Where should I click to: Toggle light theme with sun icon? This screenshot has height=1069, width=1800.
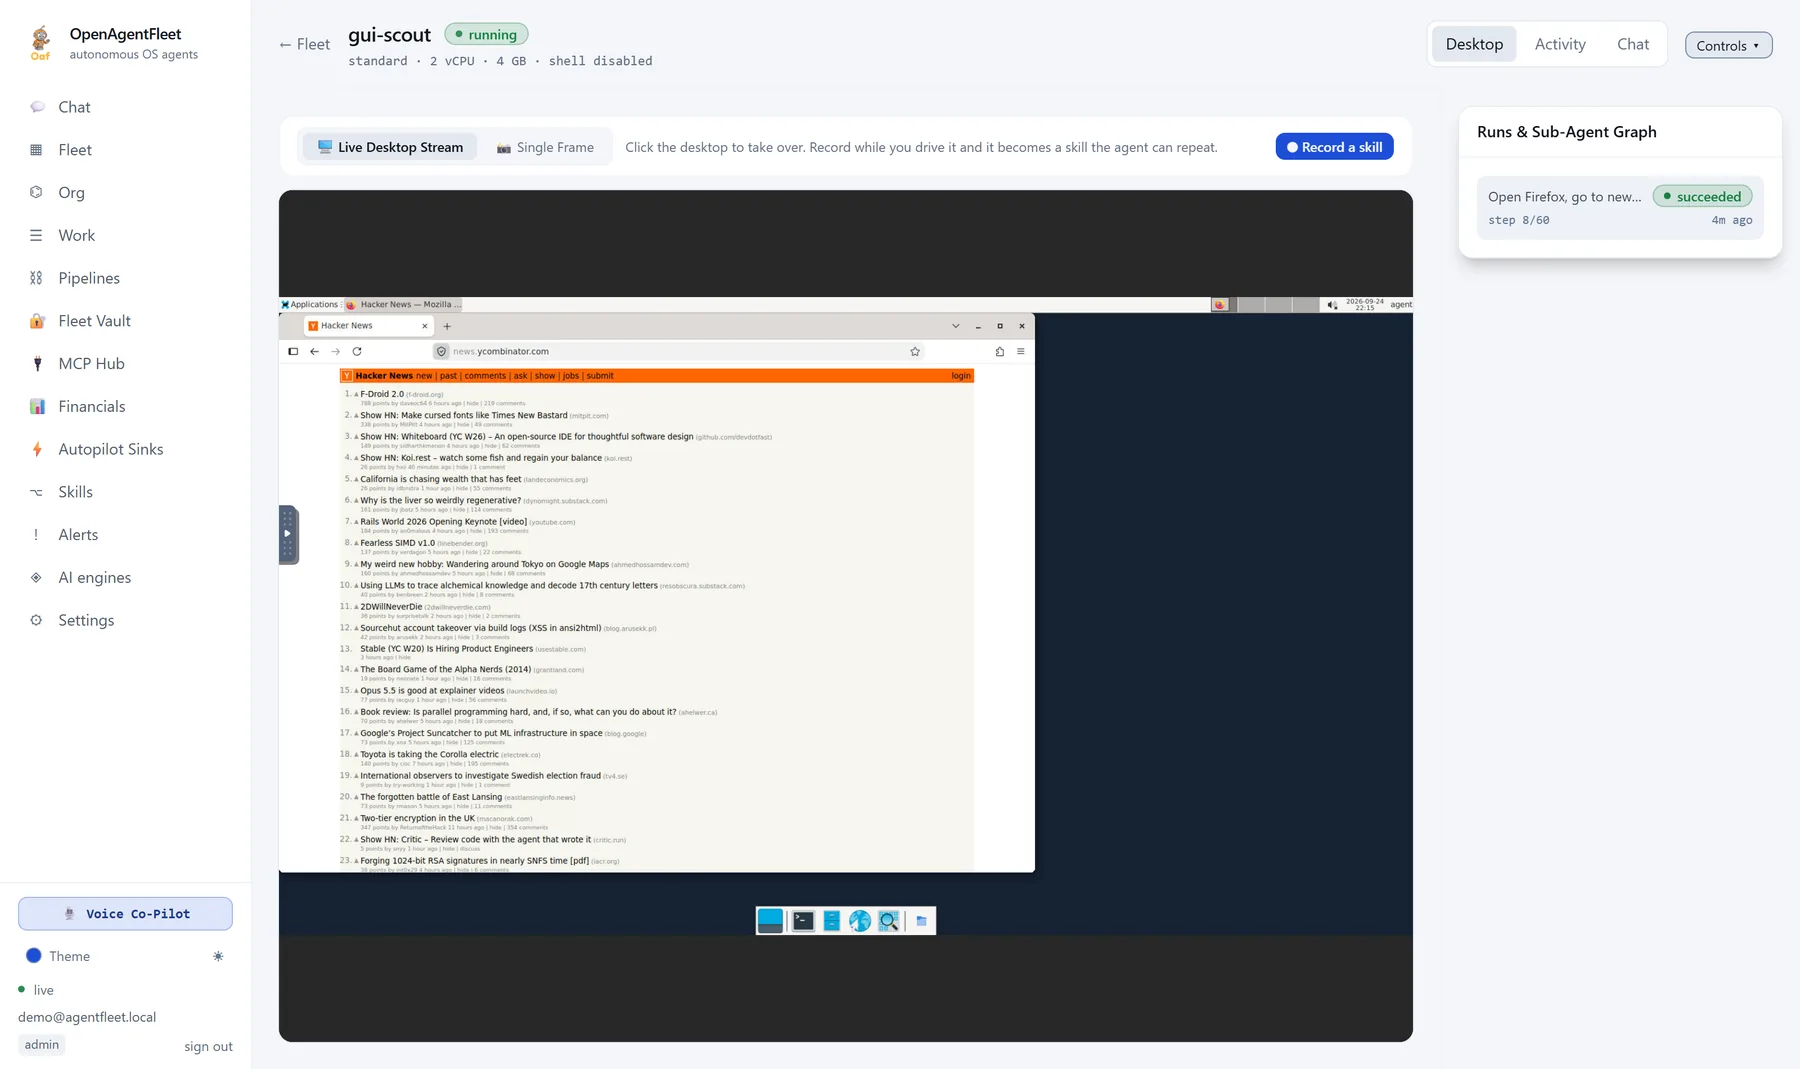(218, 957)
